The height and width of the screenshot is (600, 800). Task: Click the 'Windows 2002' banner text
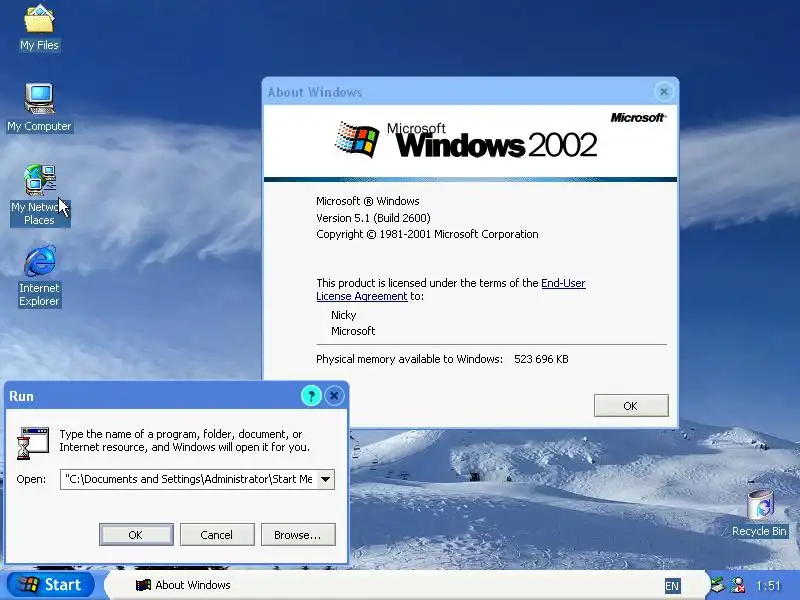(x=496, y=144)
